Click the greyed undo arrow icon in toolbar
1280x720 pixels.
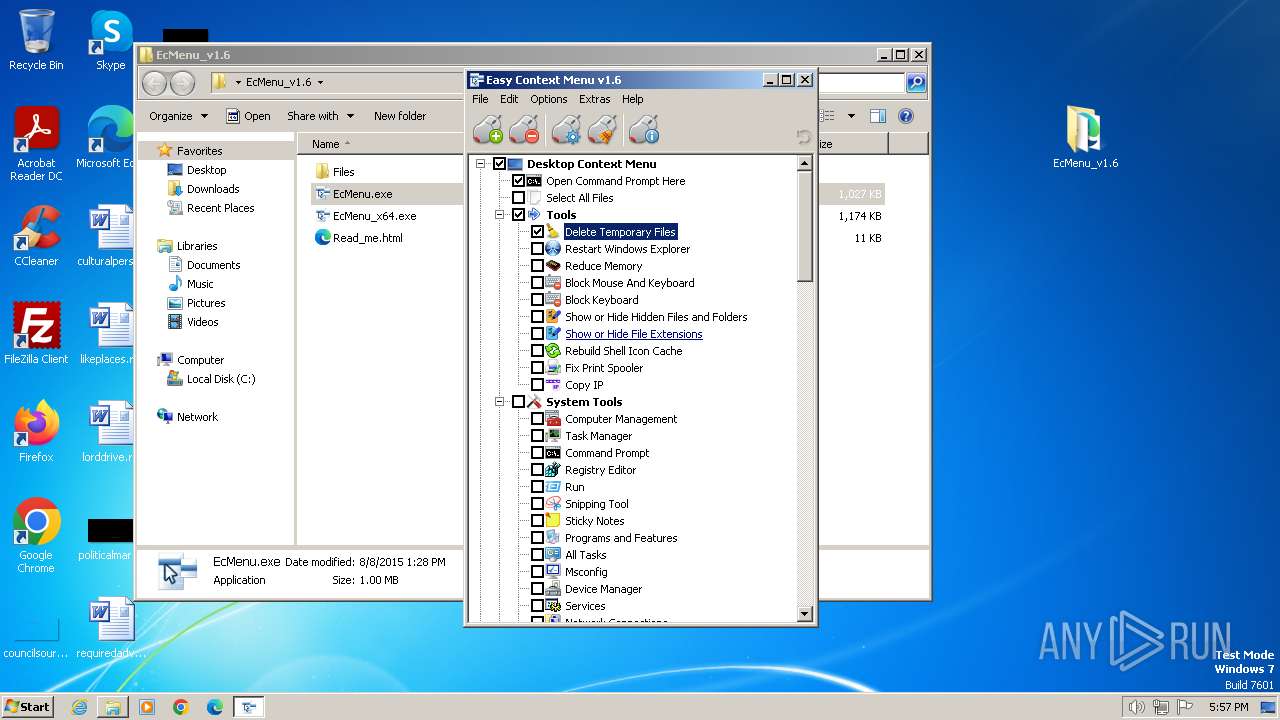point(803,136)
